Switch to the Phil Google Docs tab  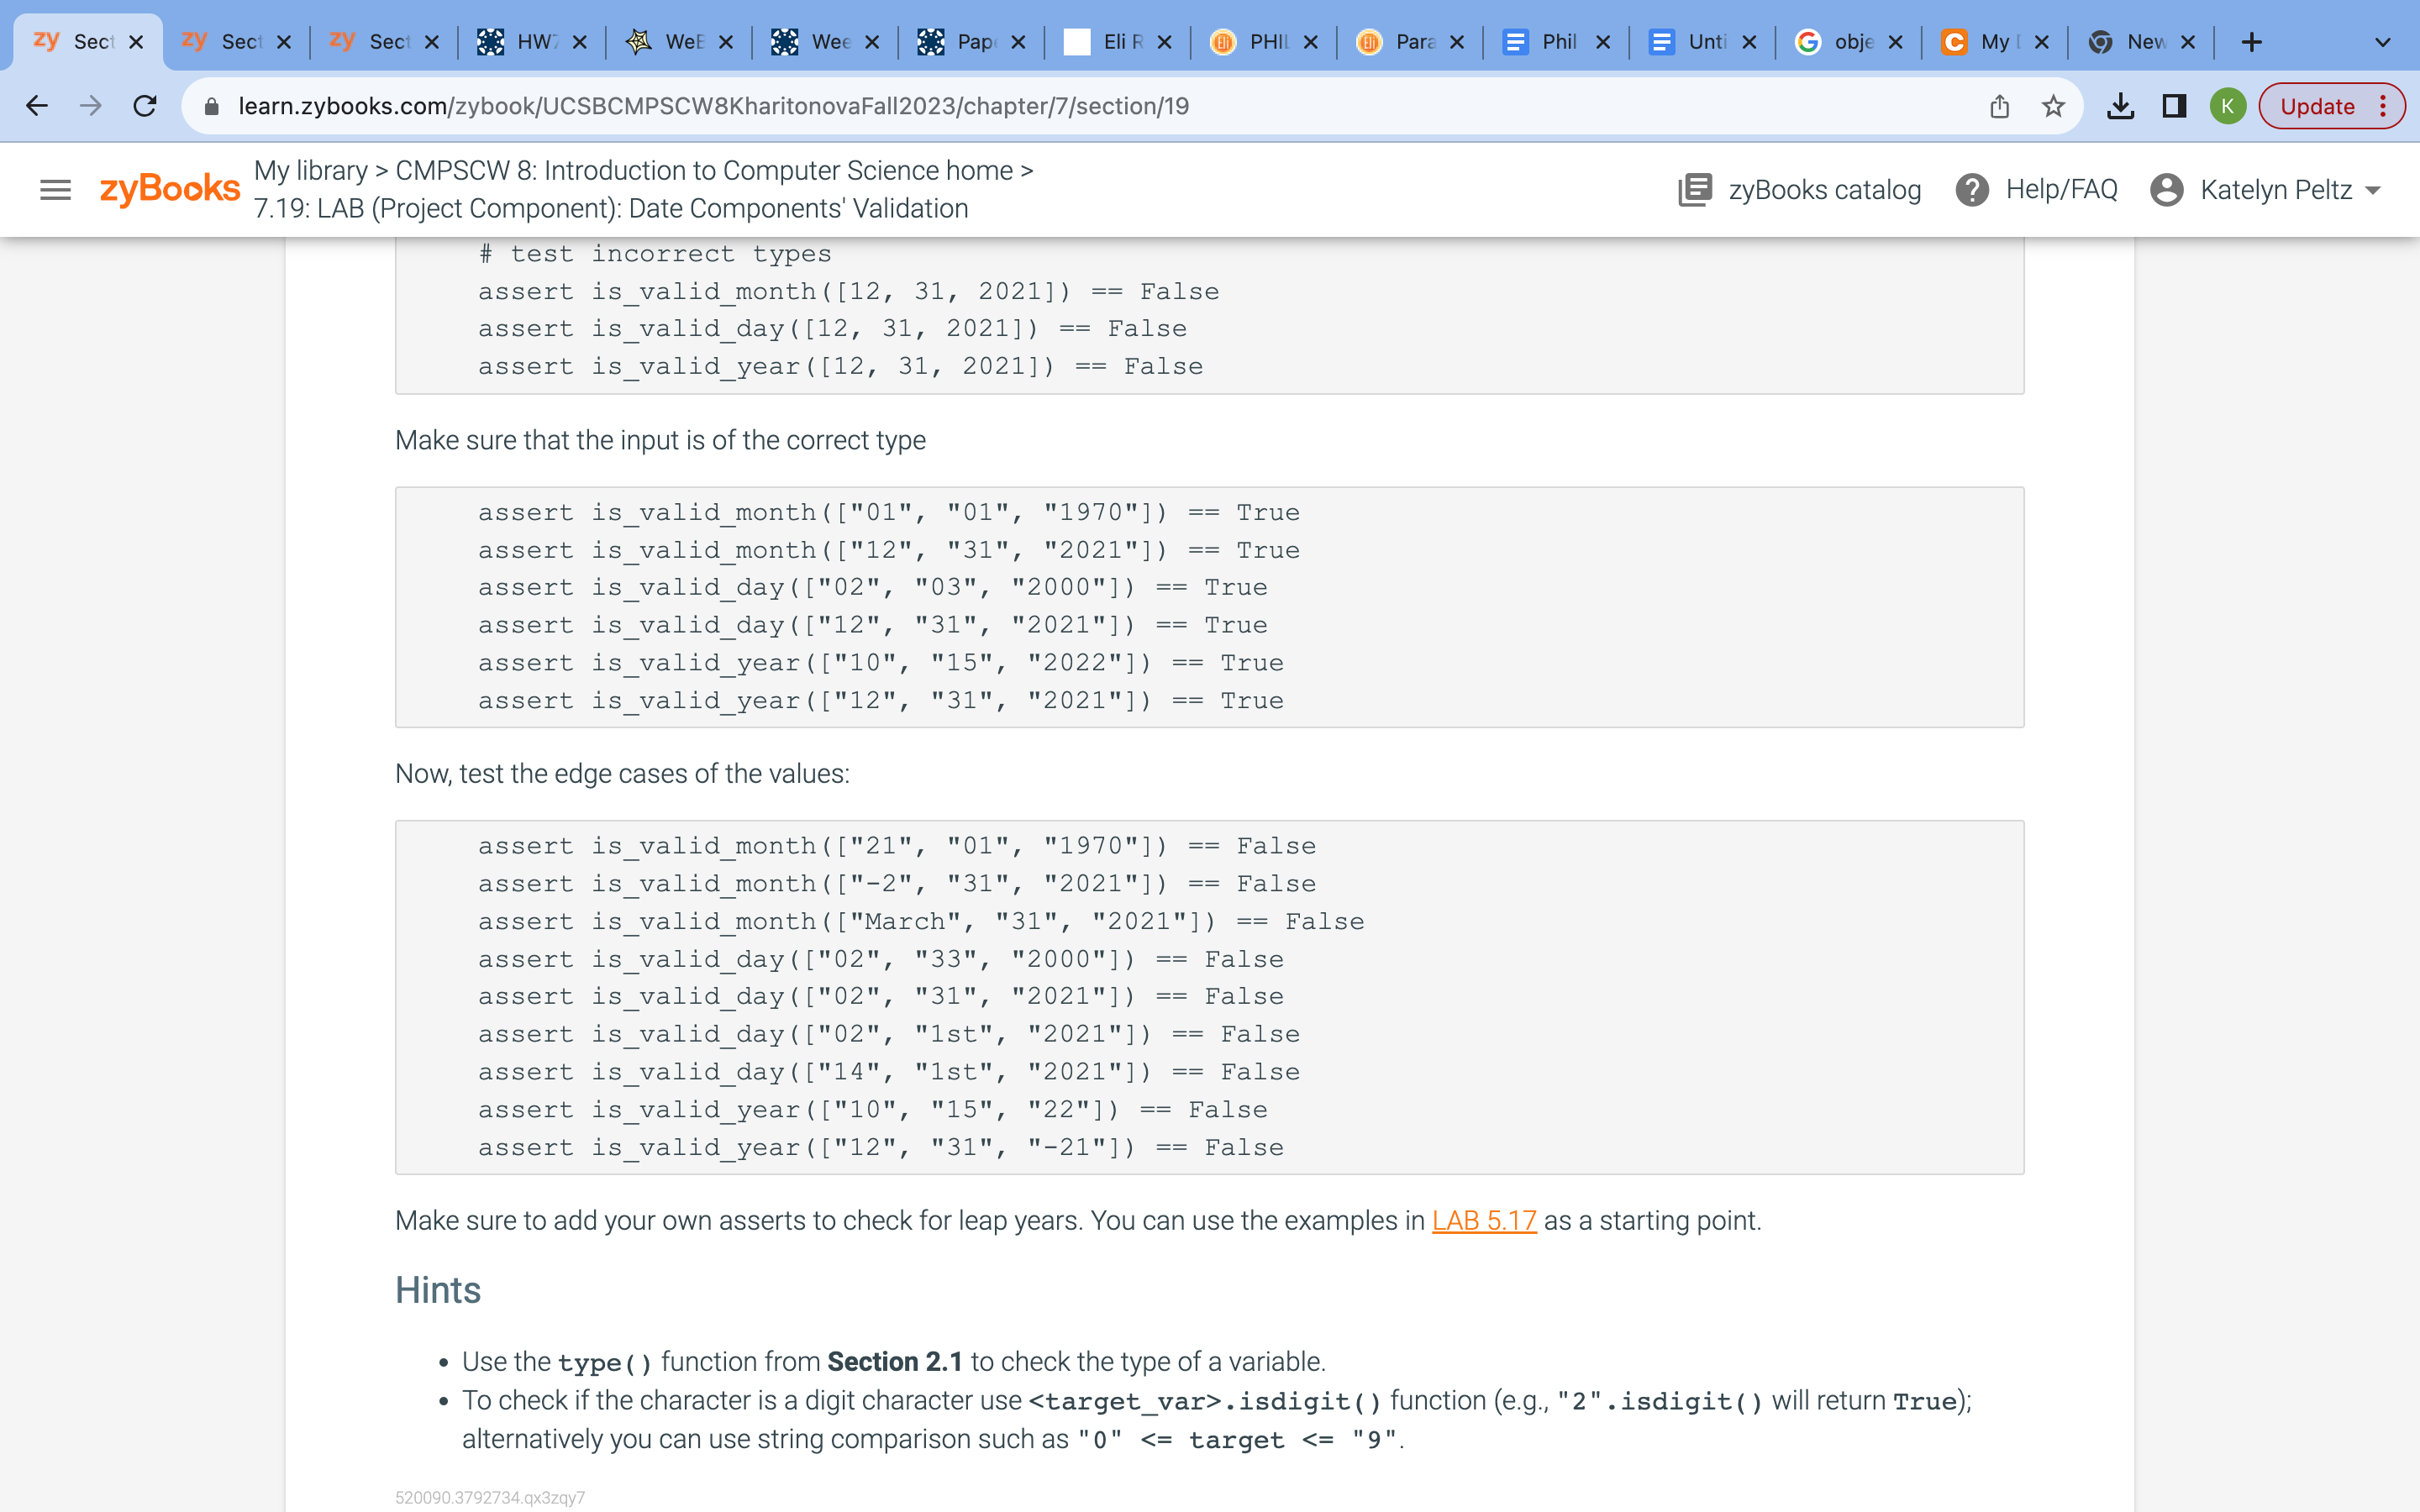pos(1556,42)
